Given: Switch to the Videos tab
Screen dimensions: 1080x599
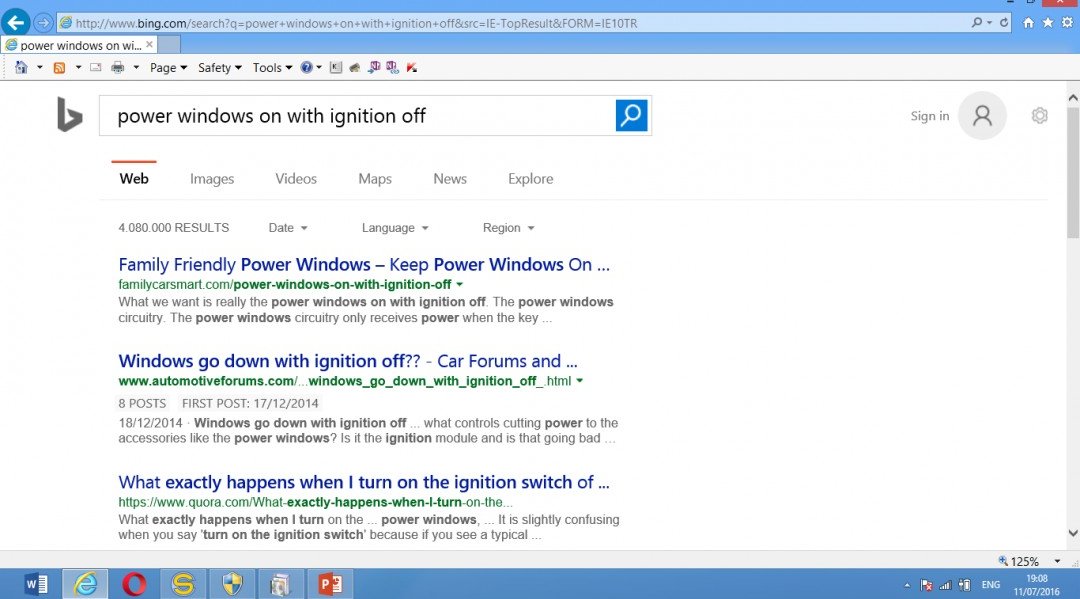Looking at the screenshot, I should [296, 179].
